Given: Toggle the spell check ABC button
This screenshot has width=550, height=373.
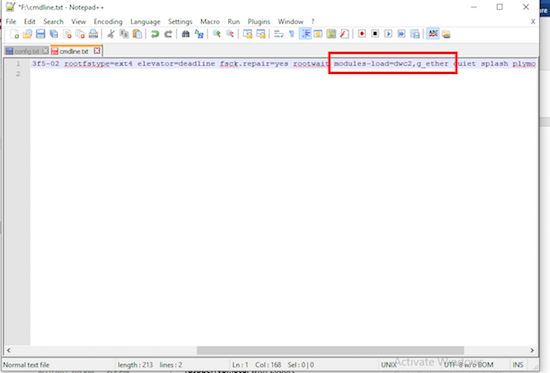Looking at the screenshot, I should coord(433,34).
